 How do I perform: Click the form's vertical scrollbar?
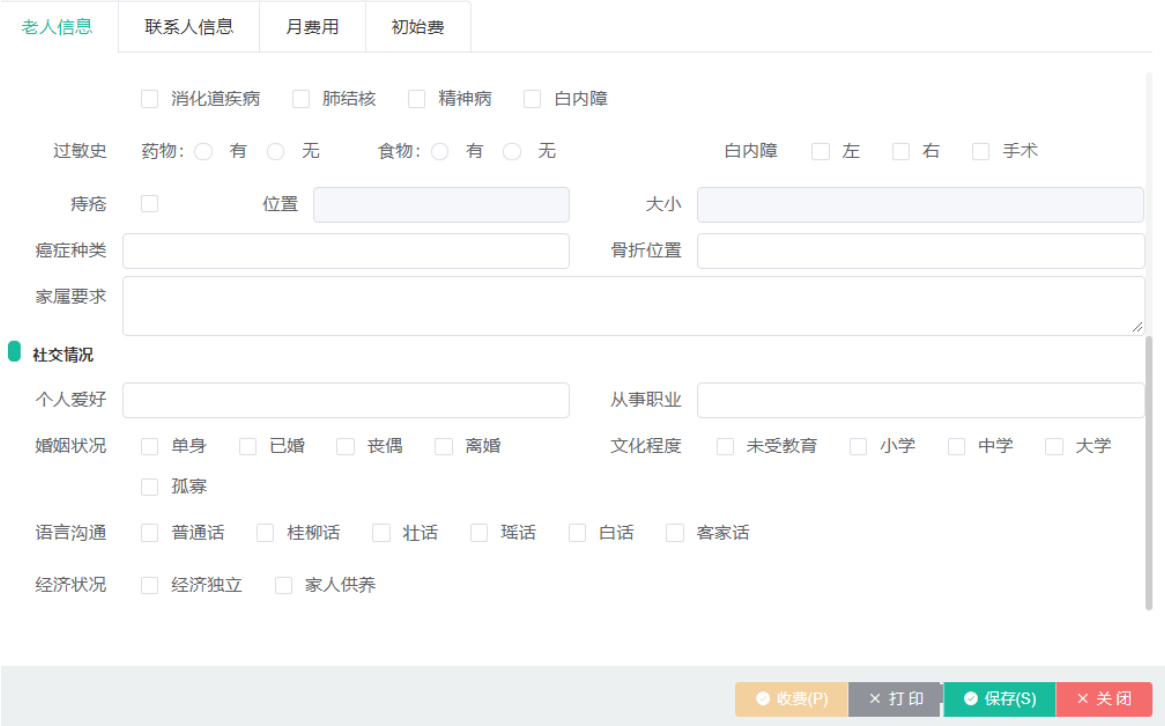(x=1149, y=473)
